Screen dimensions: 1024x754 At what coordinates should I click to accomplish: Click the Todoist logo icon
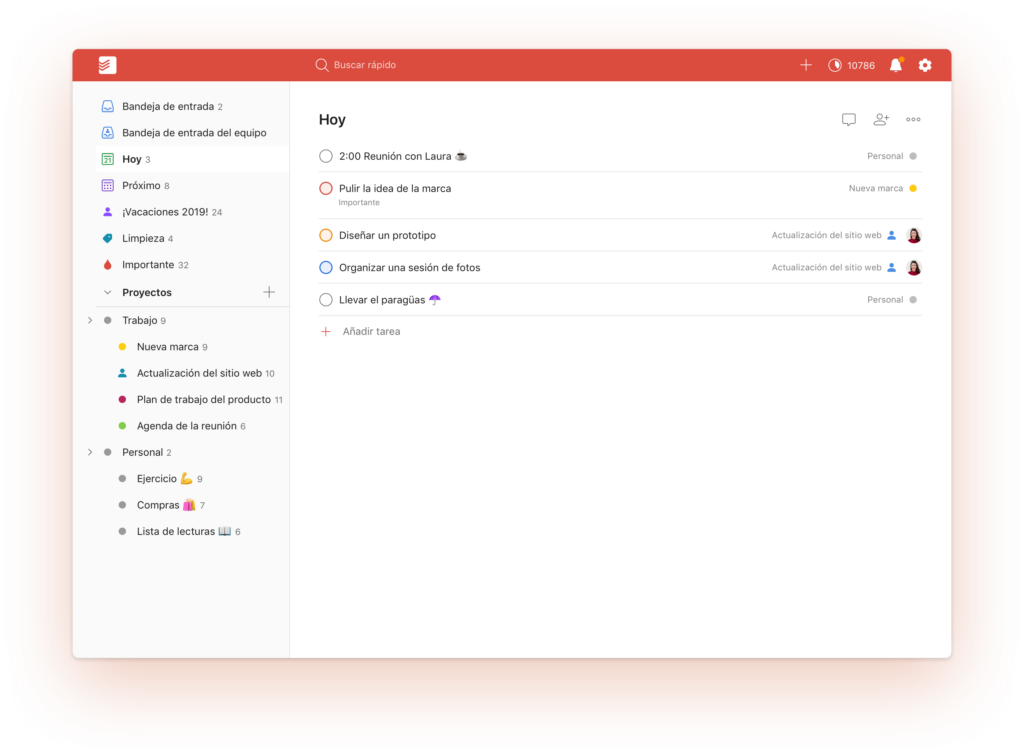[107, 65]
